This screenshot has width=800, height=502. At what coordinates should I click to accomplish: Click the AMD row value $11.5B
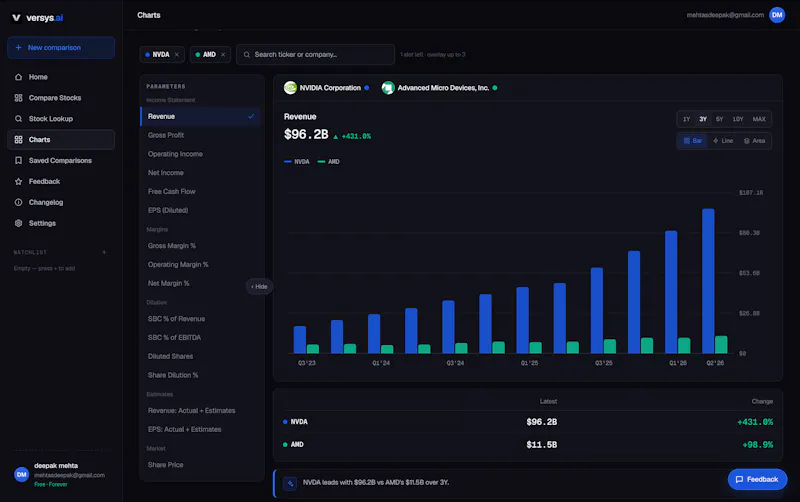[x=541, y=445]
